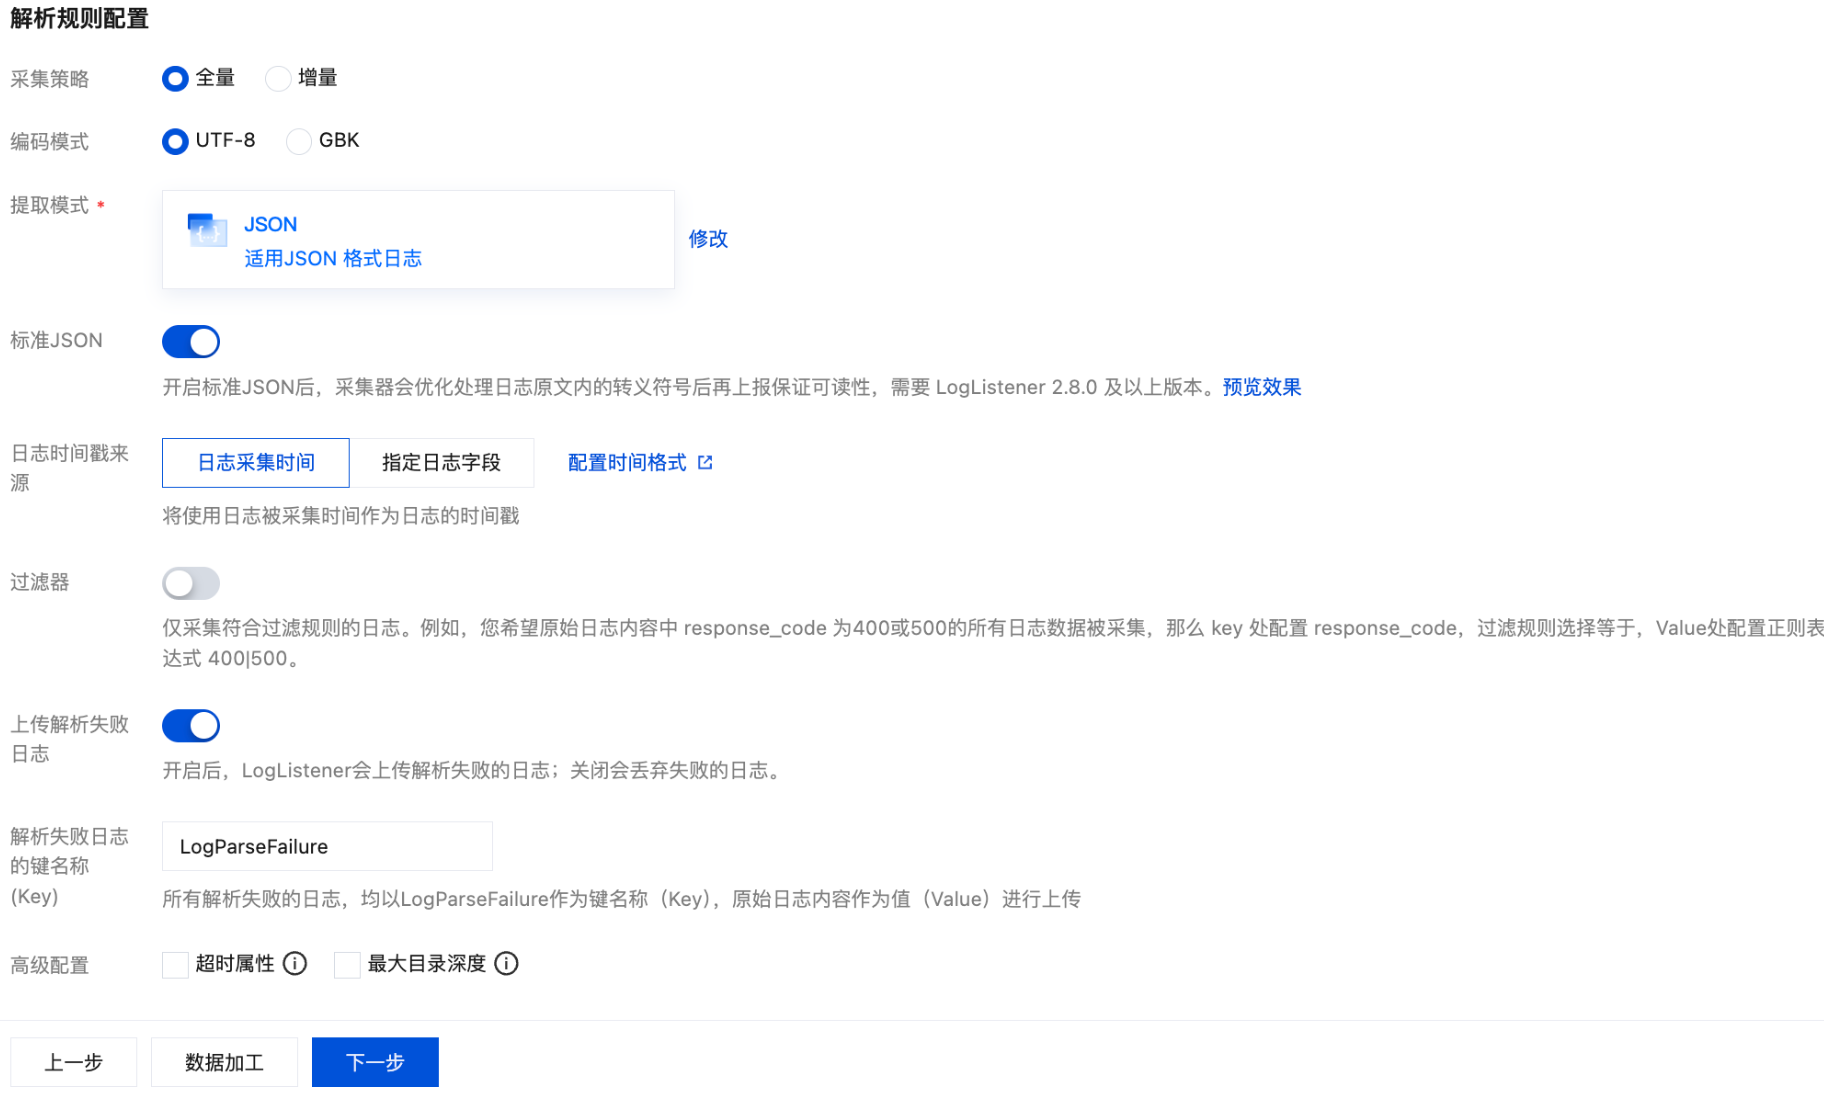The width and height of the screenshot is (1824, 1093).
Task: Select the 增量 collection strategy
Action: (278, 79)
